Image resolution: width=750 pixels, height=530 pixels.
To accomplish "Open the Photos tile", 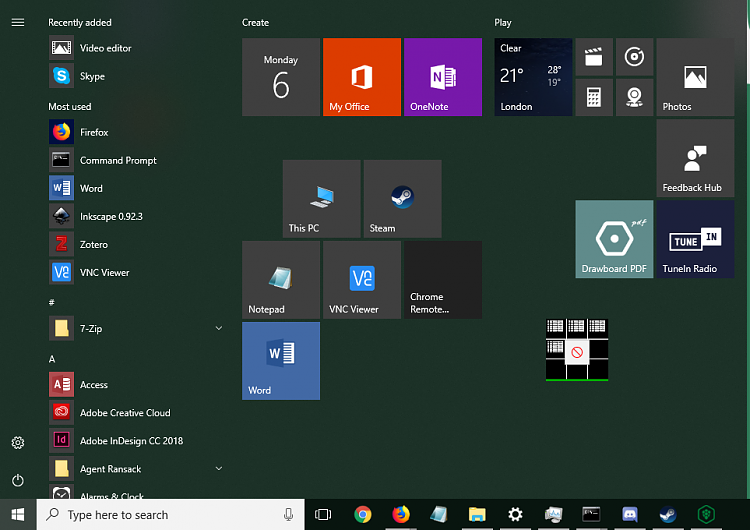I will (695, 77).
